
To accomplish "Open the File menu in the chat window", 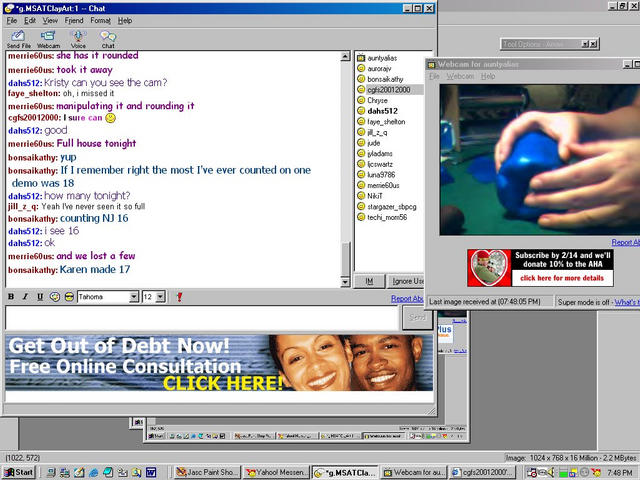I will [12, 20].
